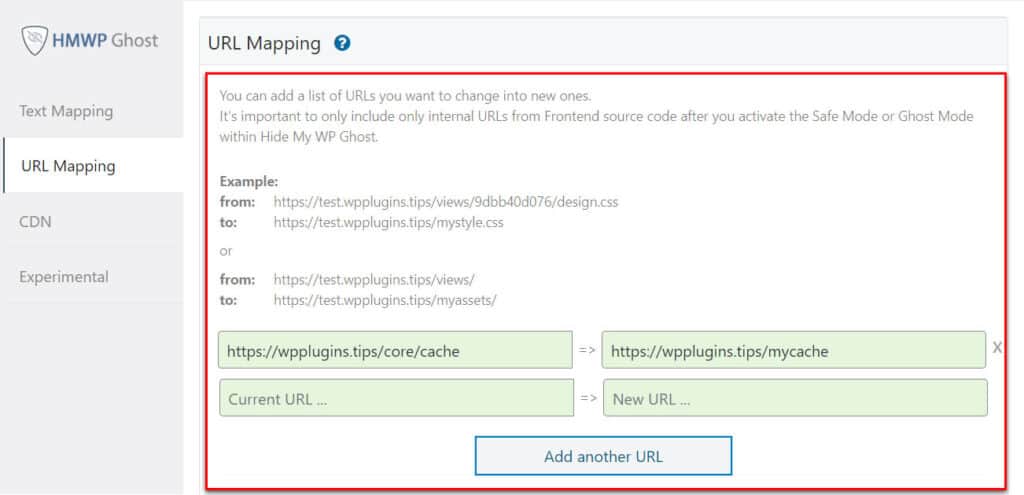Click the example test.wpplugins.tips/views/ URL text
1024x495 pixels.
(x=373, y=279)
